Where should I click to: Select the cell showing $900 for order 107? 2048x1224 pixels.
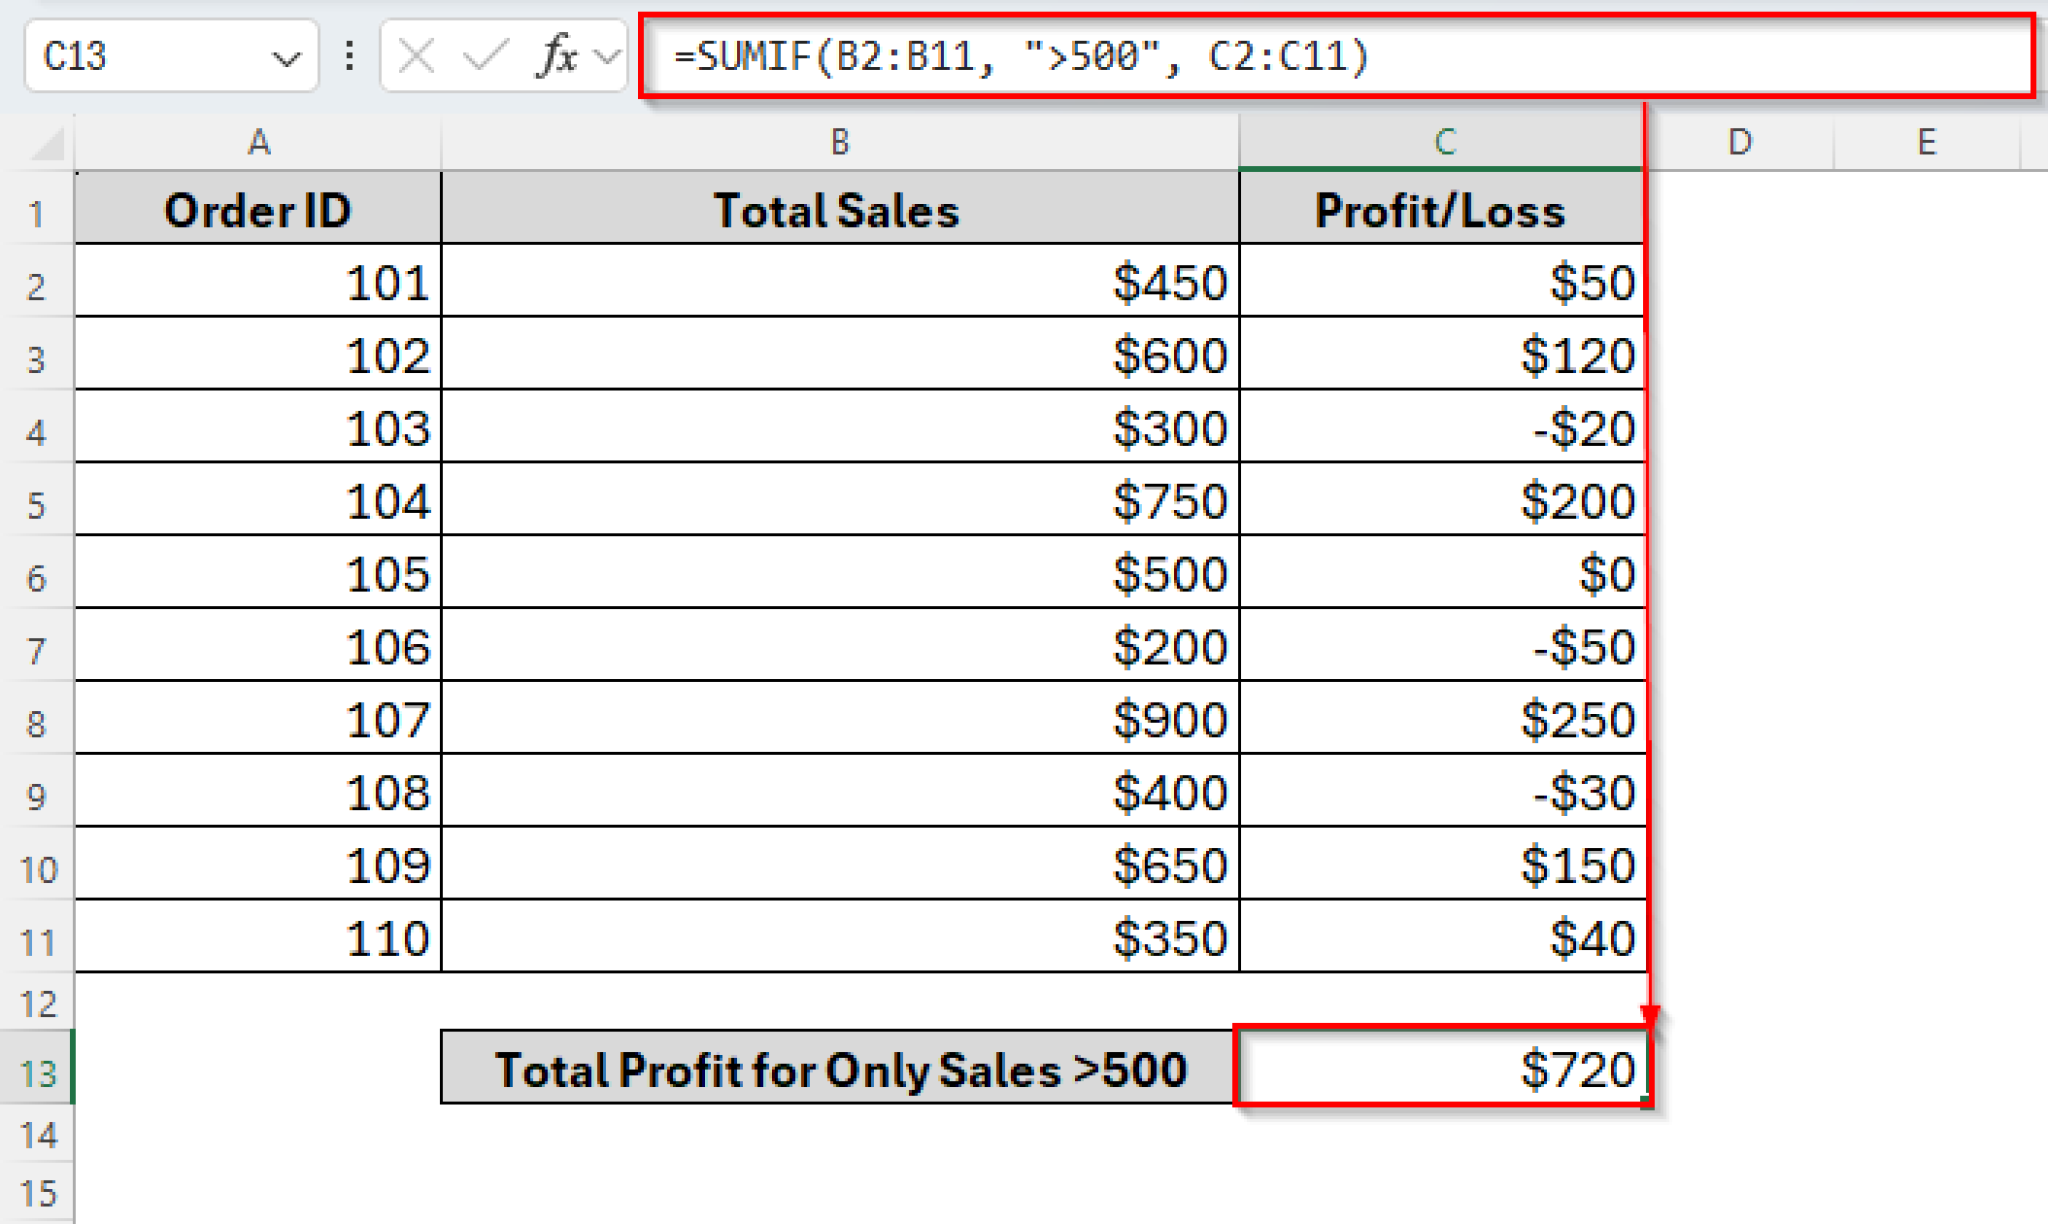click(x=838, y=720)
